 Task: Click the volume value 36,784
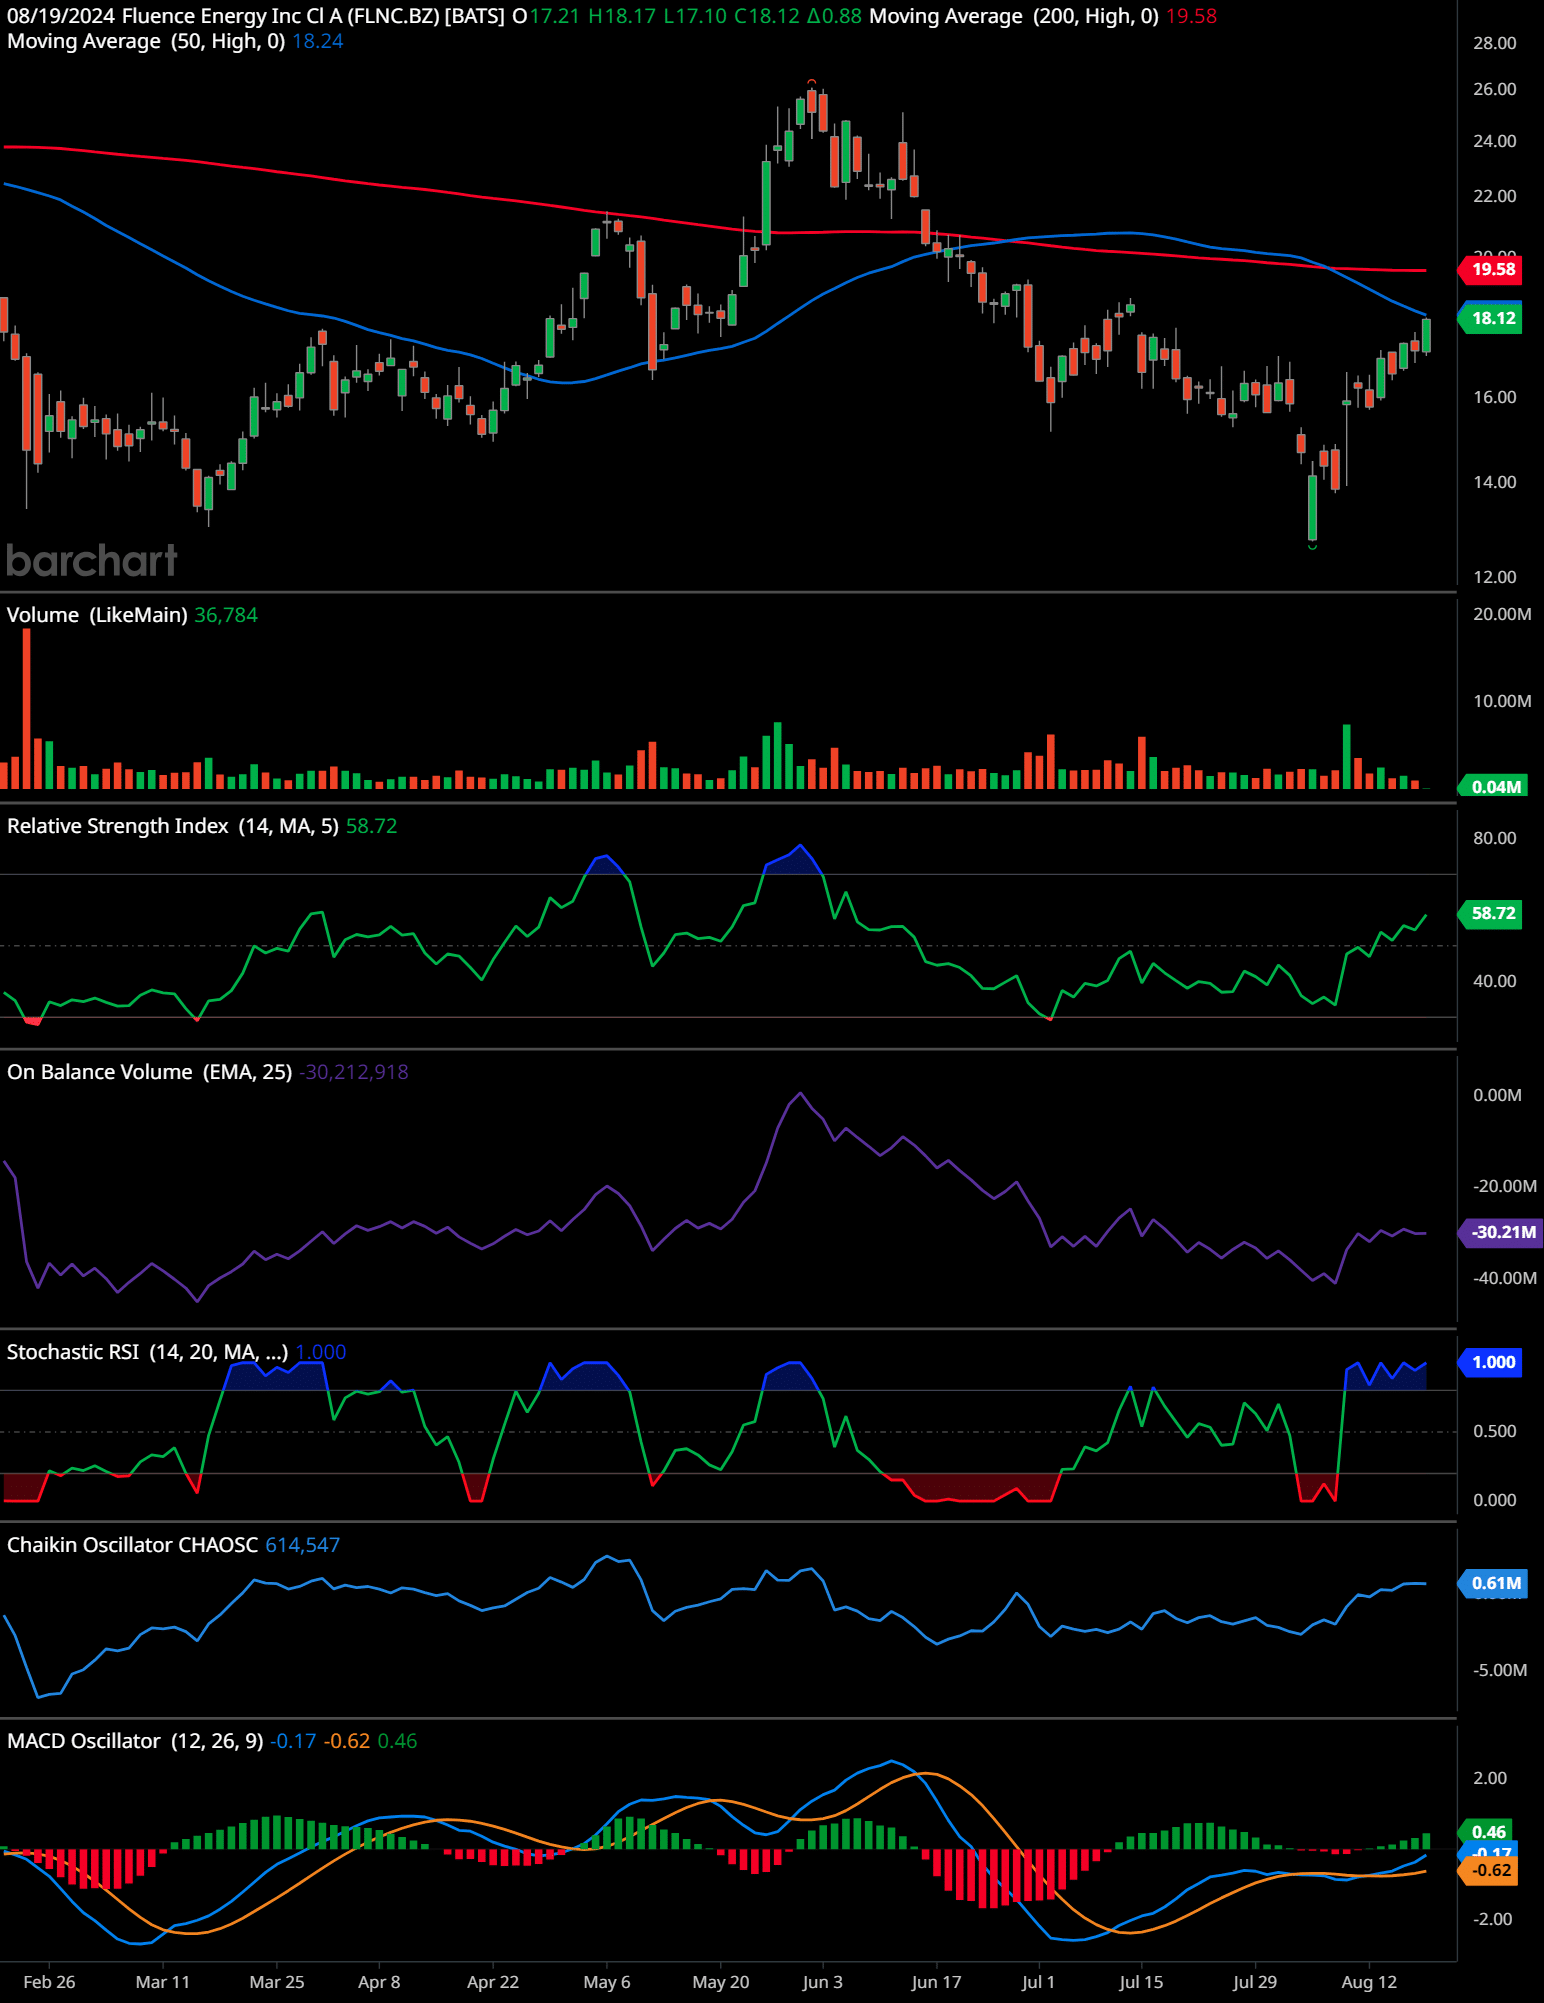[226, 615]
